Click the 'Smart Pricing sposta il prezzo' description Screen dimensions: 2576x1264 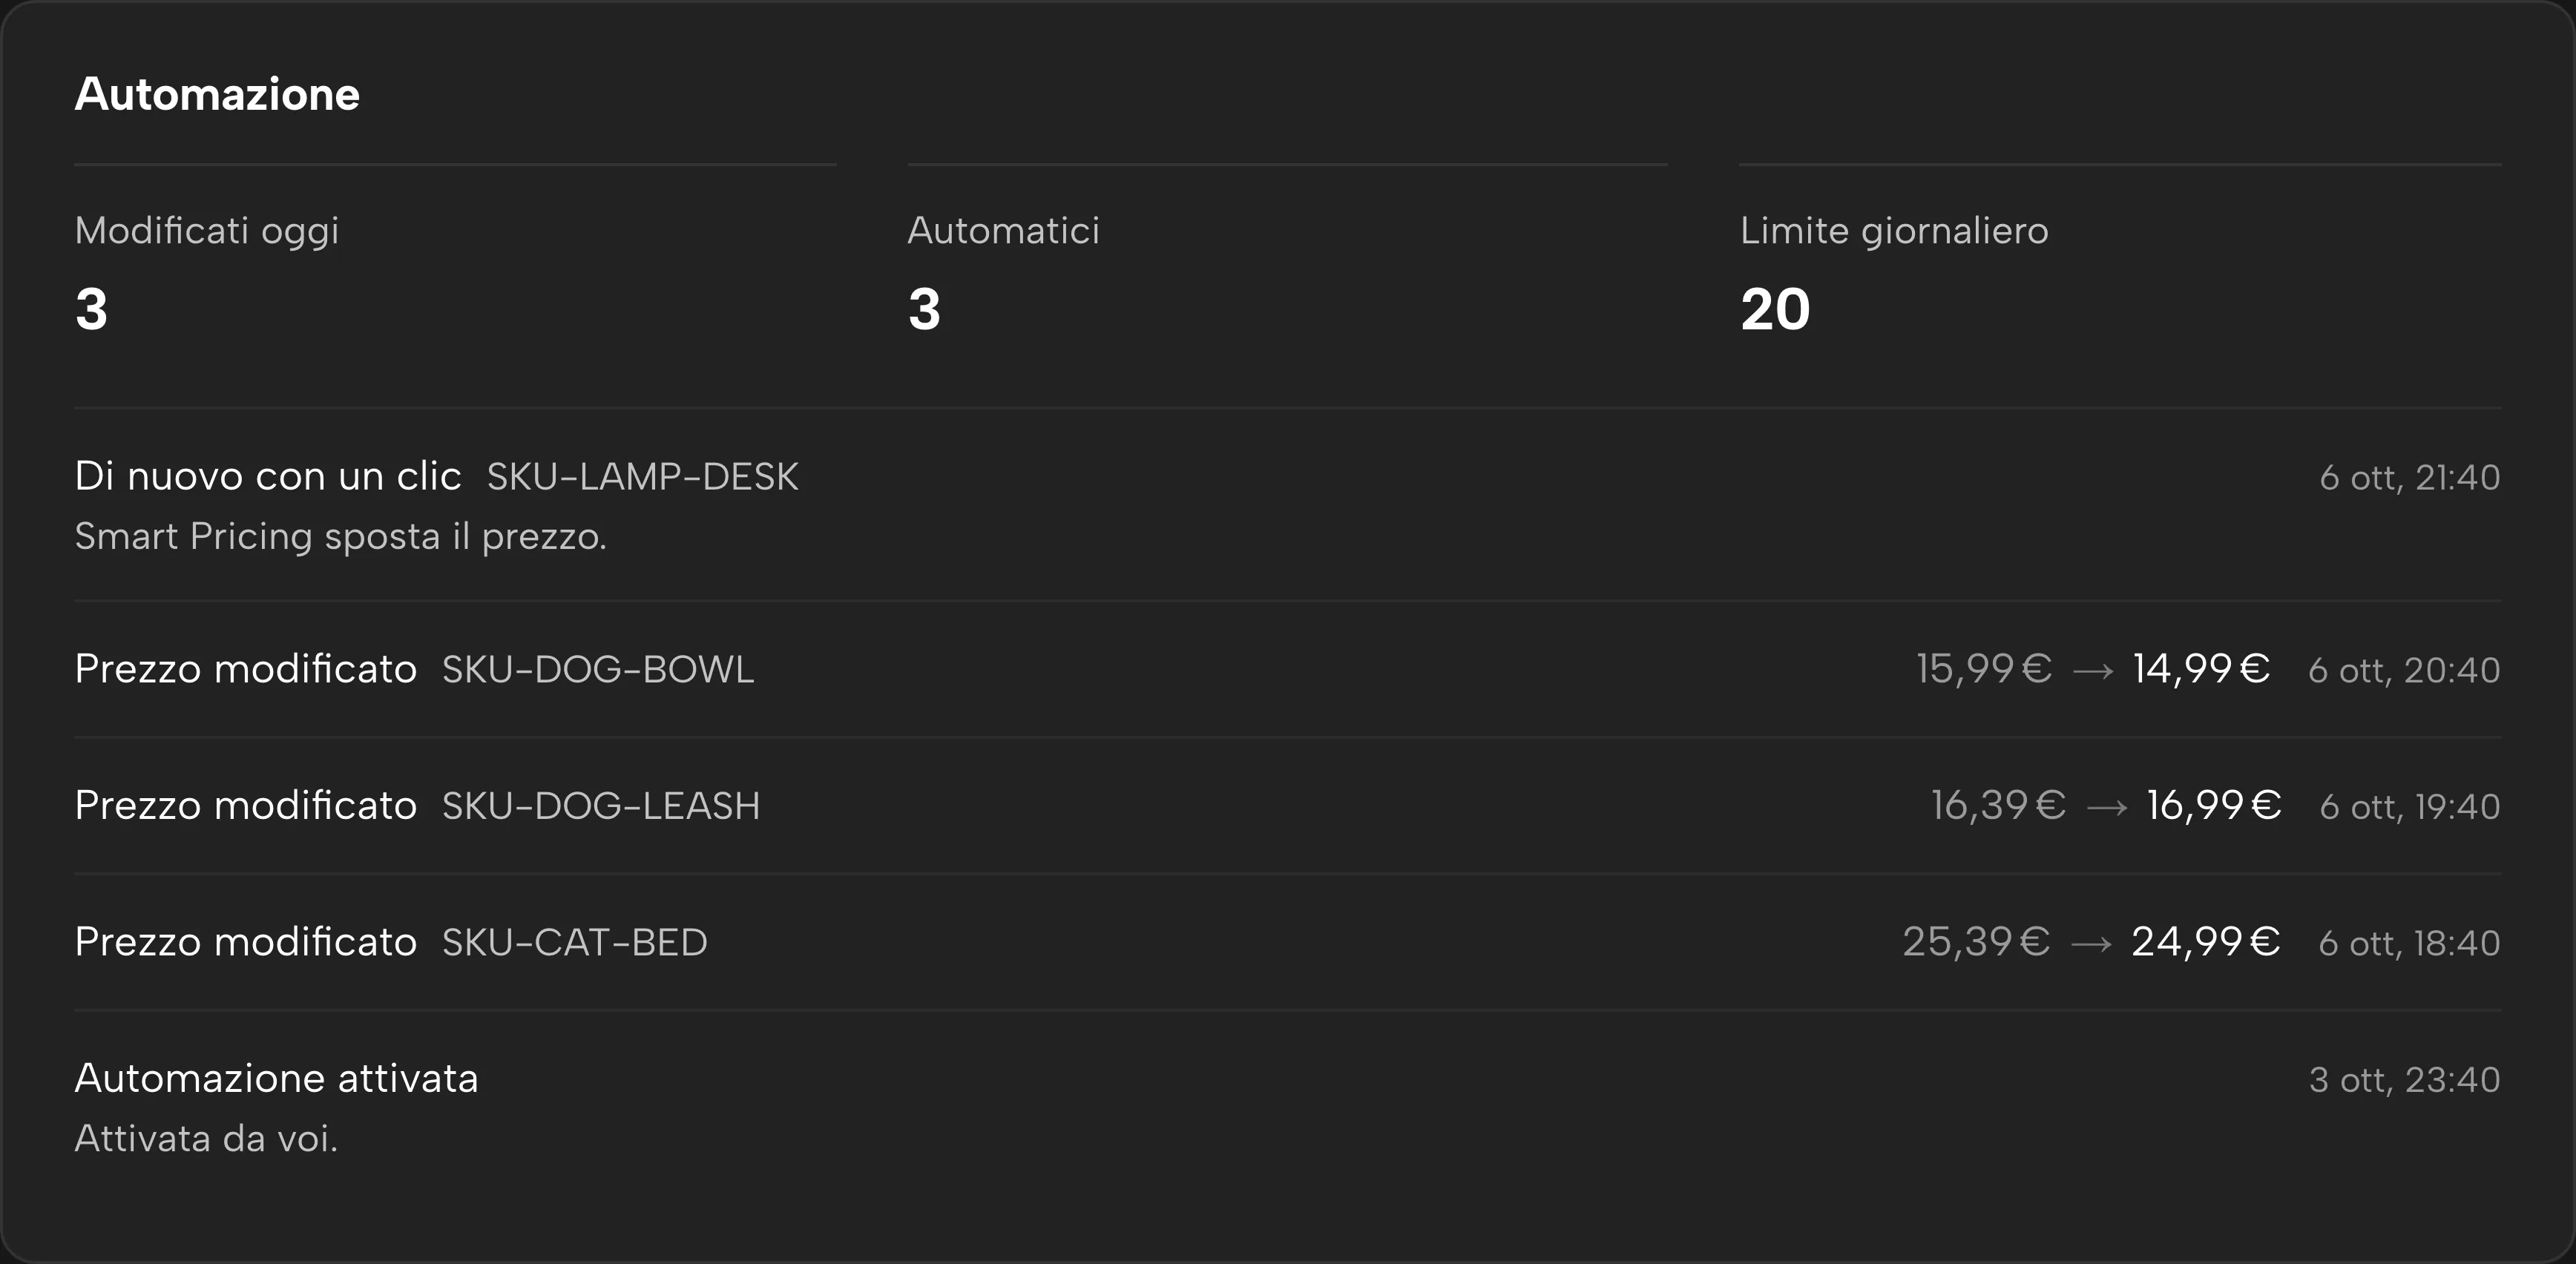[341, 537]
